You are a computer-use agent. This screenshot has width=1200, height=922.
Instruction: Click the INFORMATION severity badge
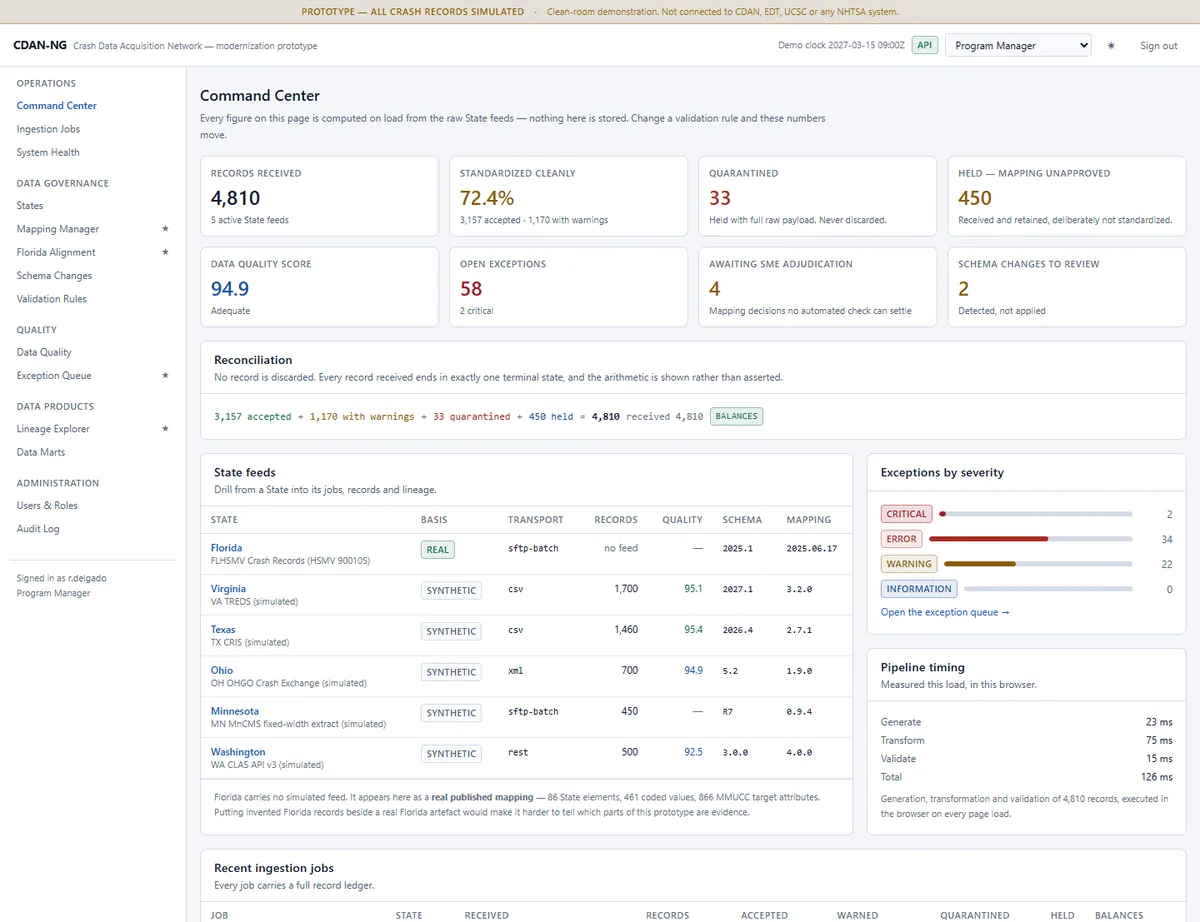(919, 589)
